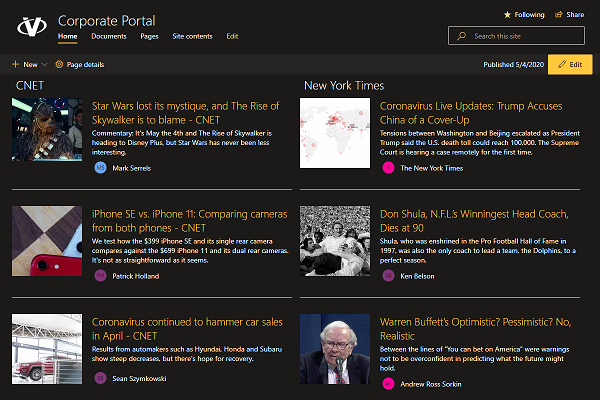Open the Coronavirus Live Updates article
The height and width of the screenshot is (400, 600).
pos(471,113)
